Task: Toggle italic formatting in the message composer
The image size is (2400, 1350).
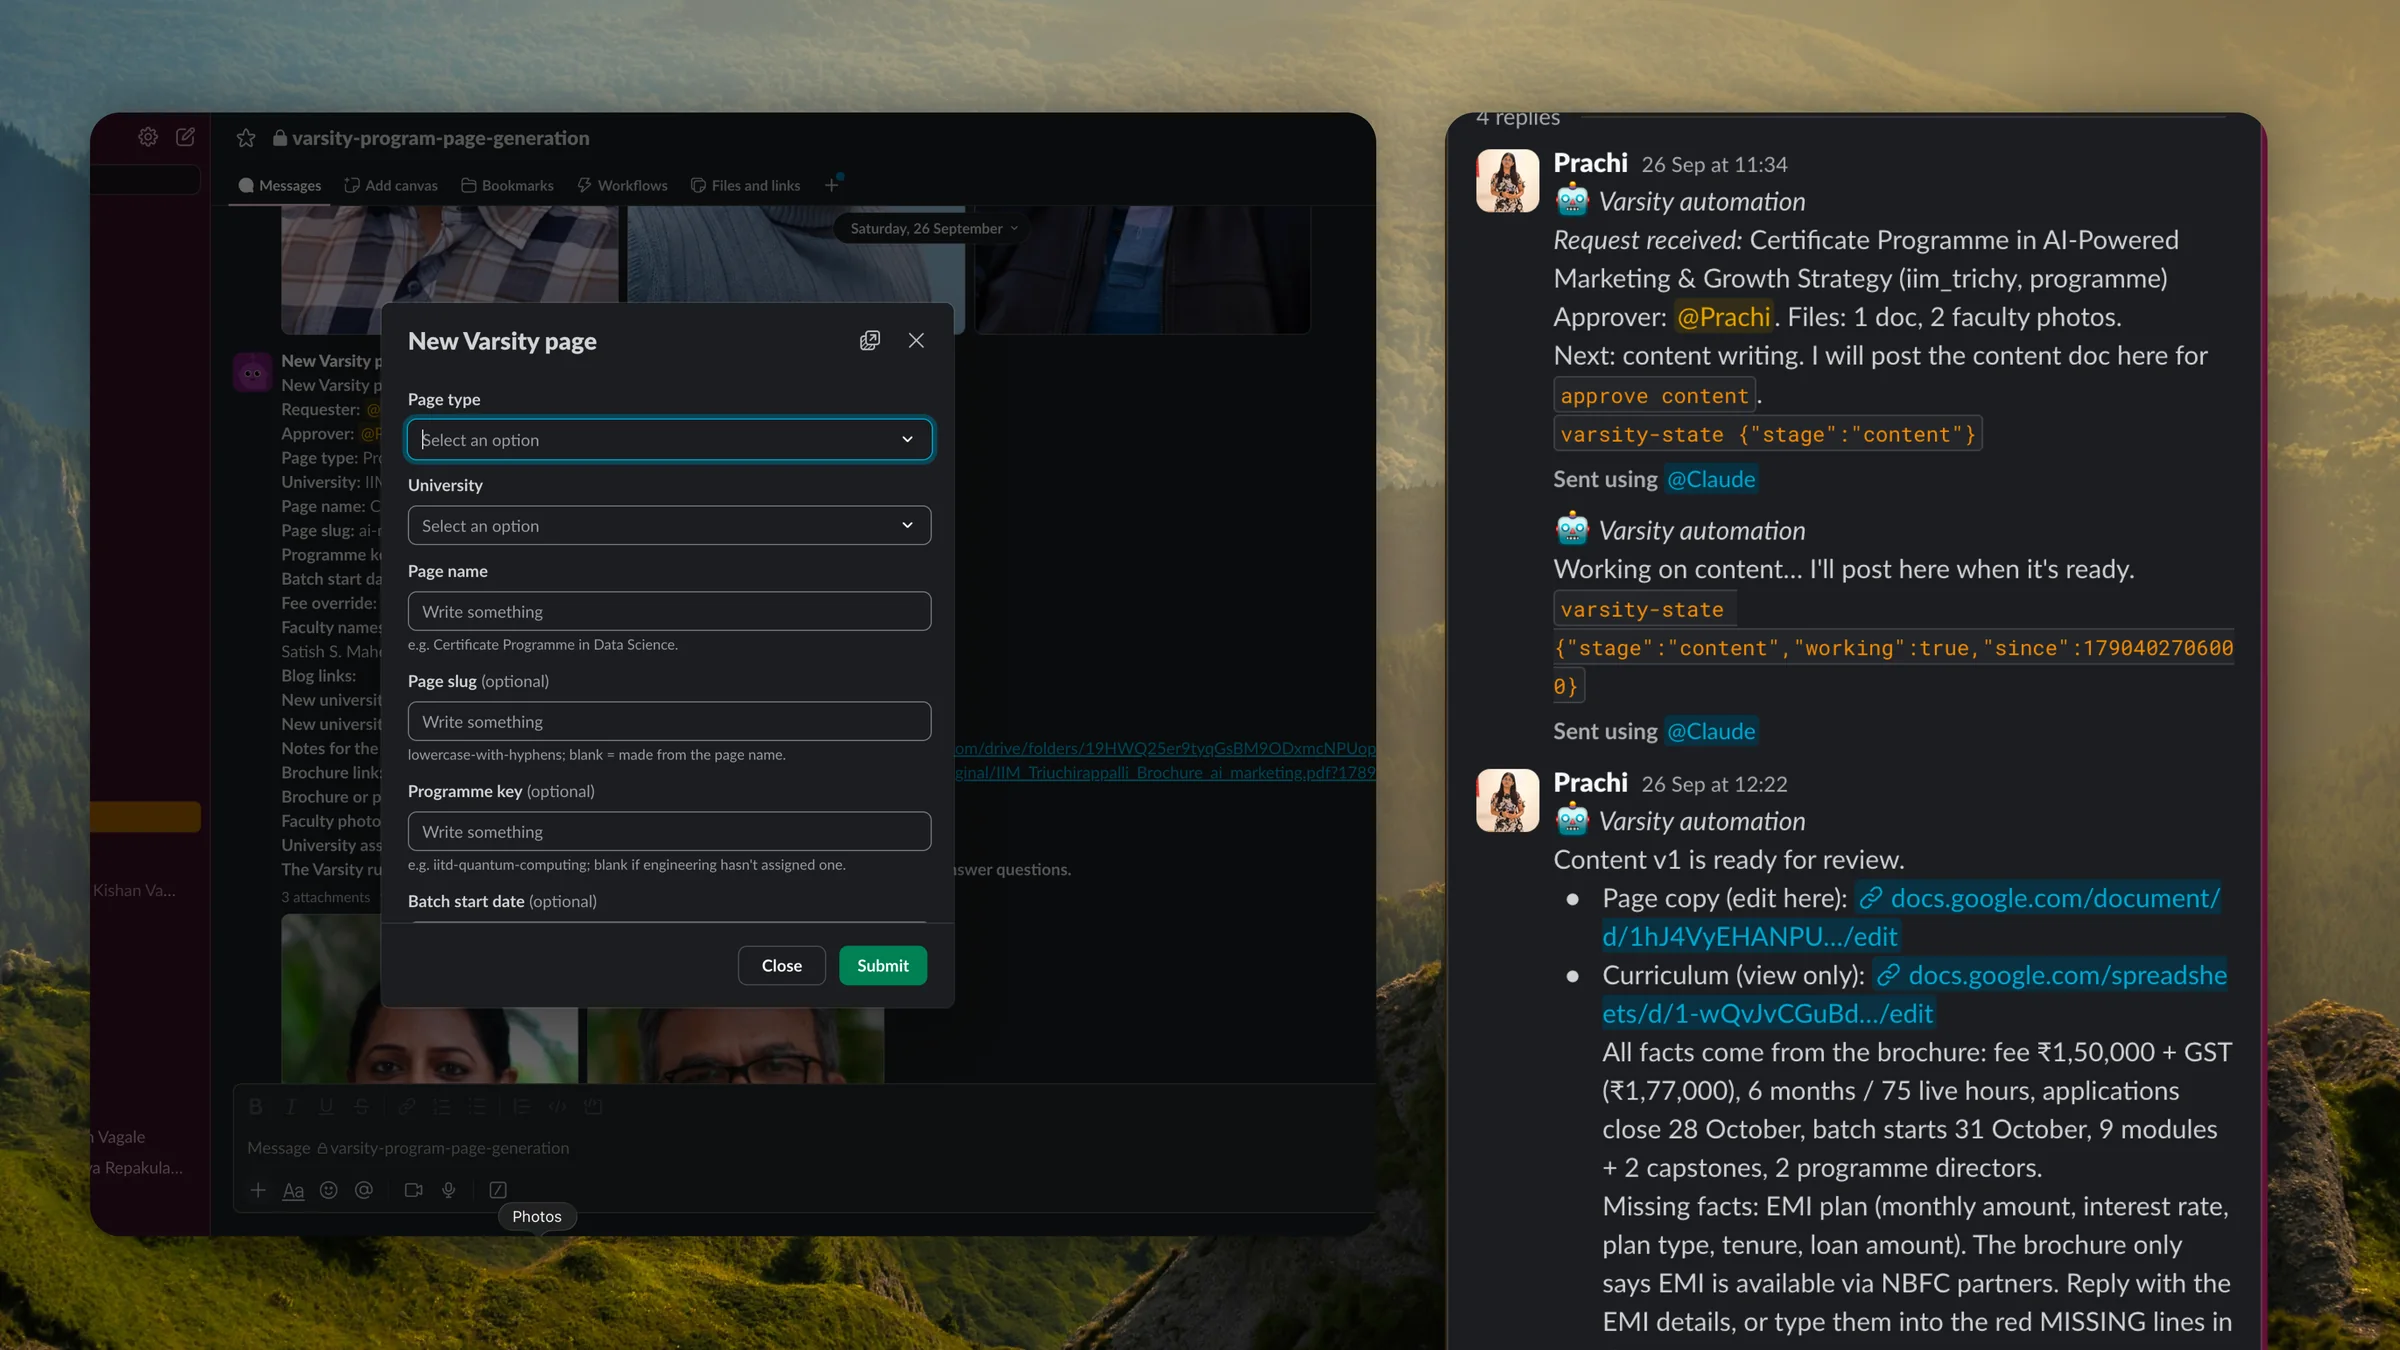Action: click(290, 1106)
